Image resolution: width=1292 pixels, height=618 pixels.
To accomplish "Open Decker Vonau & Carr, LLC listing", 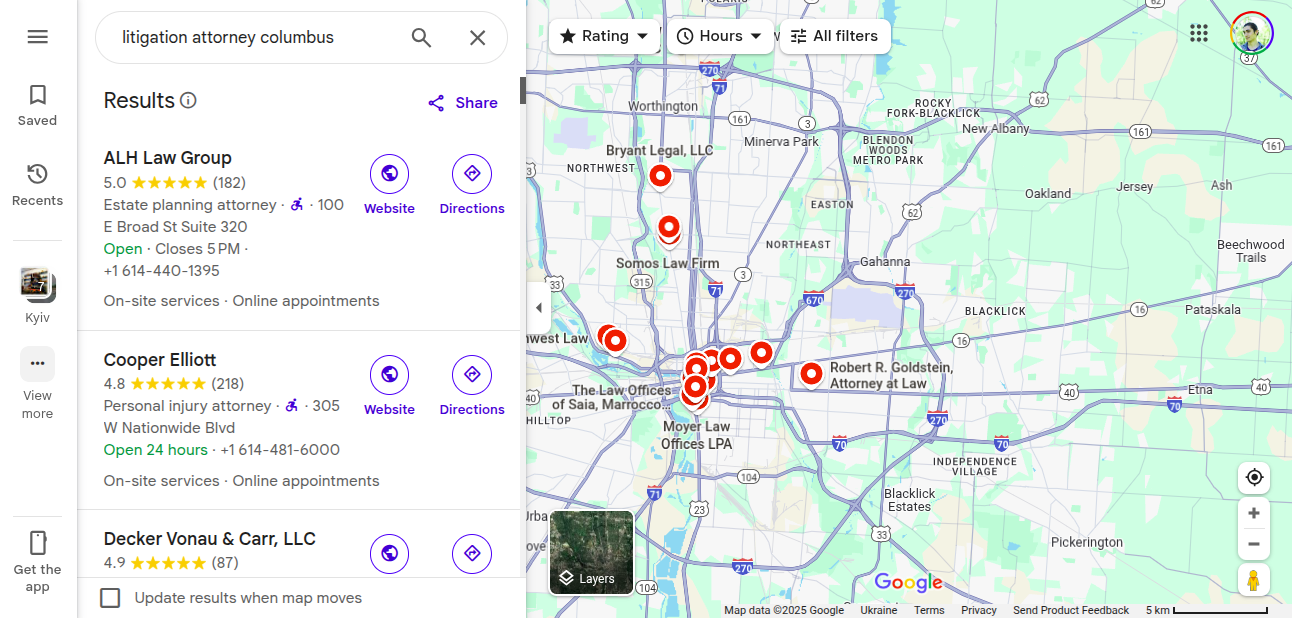I will pyautogui.click(x=210, y=539).
